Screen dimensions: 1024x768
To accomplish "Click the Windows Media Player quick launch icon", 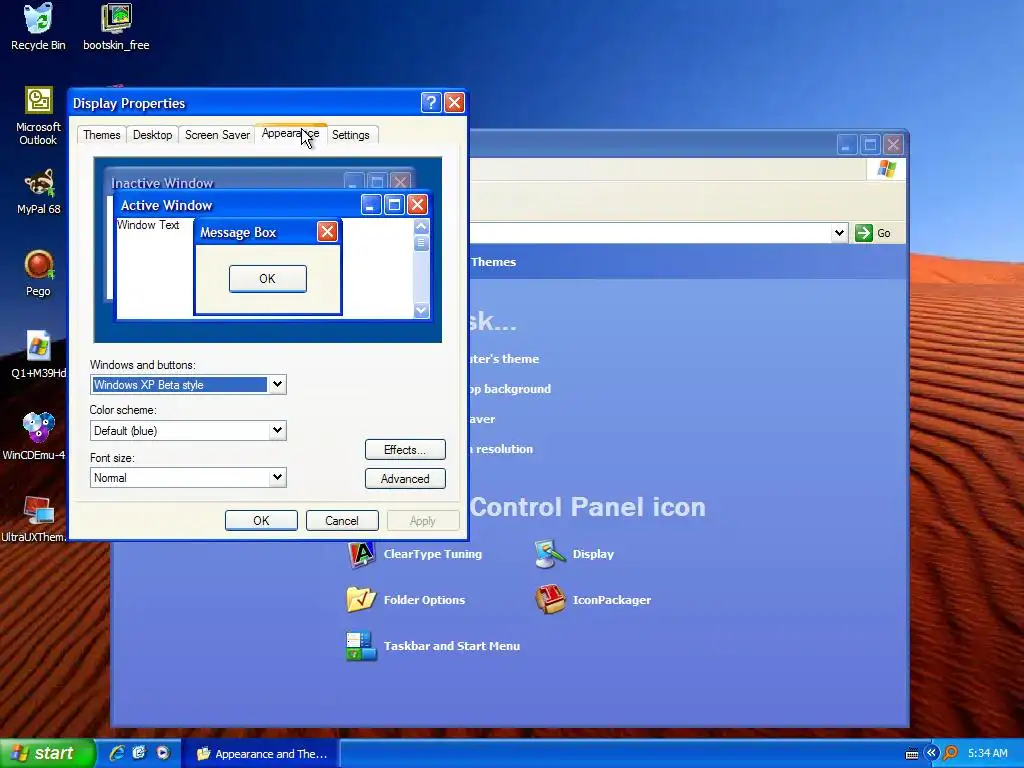I will click(163, 753).
